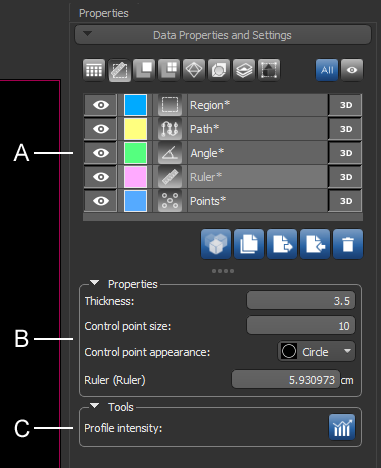Screen dimensions: 381x468
Task: Click the Control point size field
Action: coord(301,326)
